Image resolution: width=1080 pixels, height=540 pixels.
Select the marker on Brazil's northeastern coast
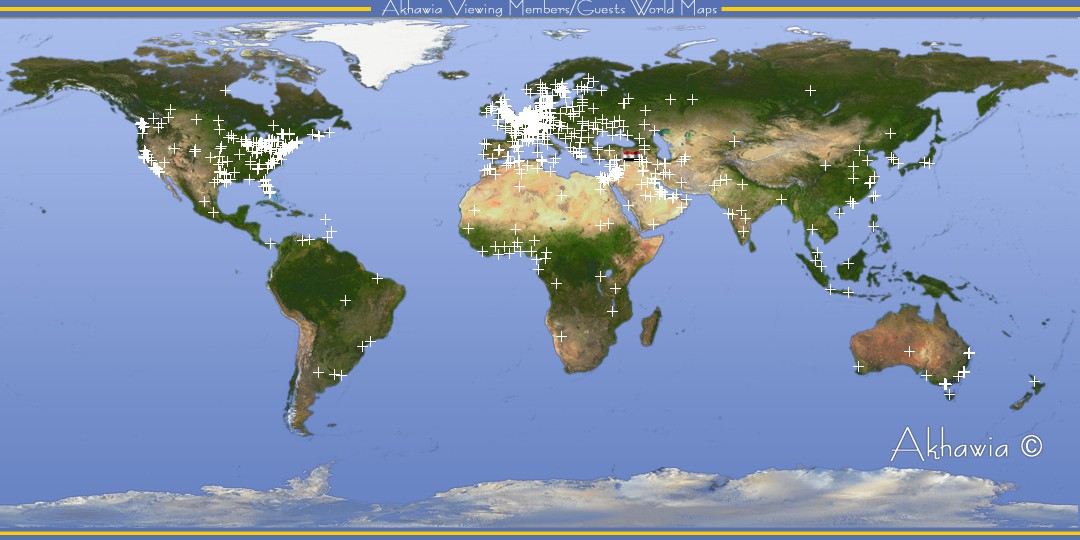pyautogui.click(x=377, y=278)
